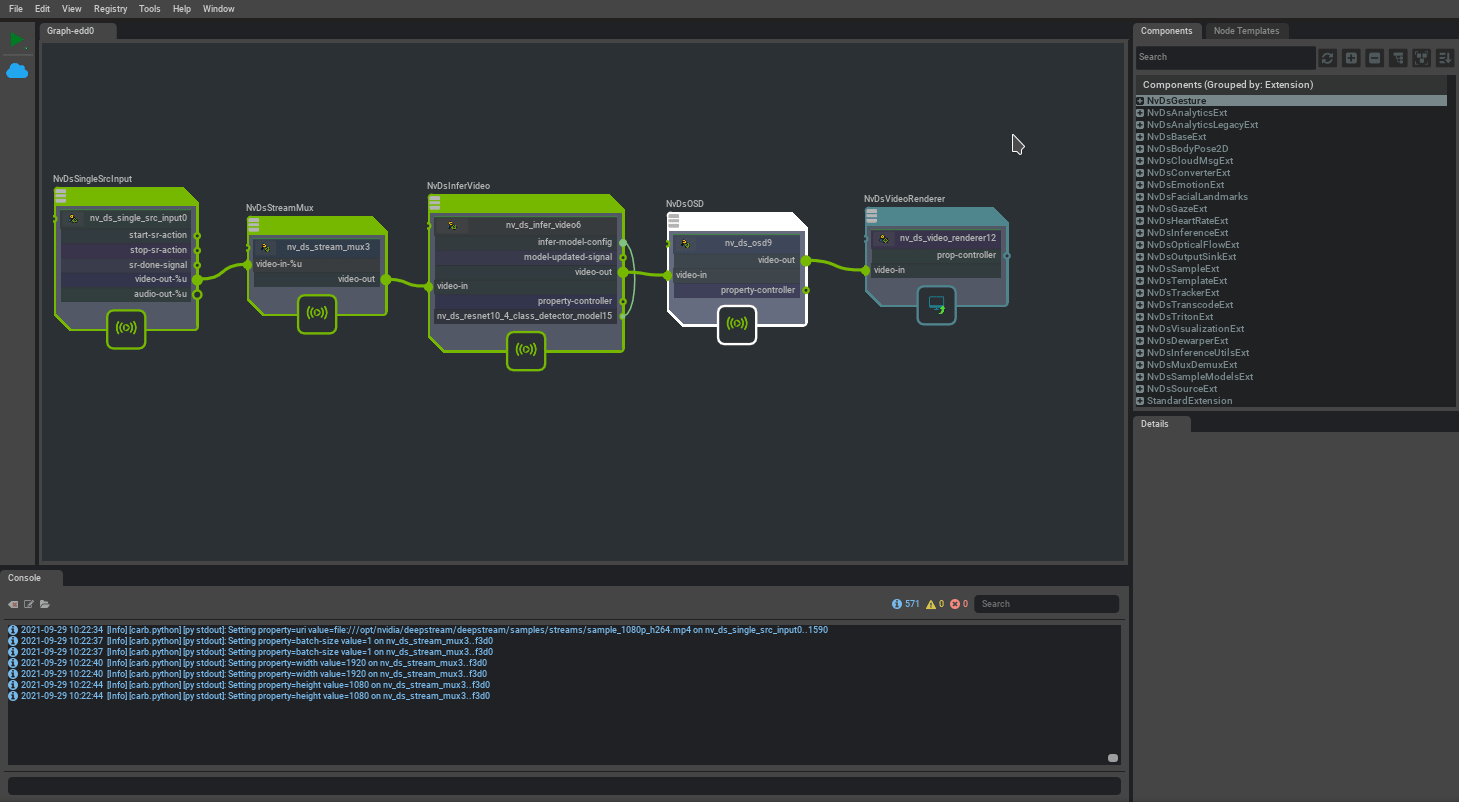Toggle the warning messages filter in Console

tap(936, 604)
